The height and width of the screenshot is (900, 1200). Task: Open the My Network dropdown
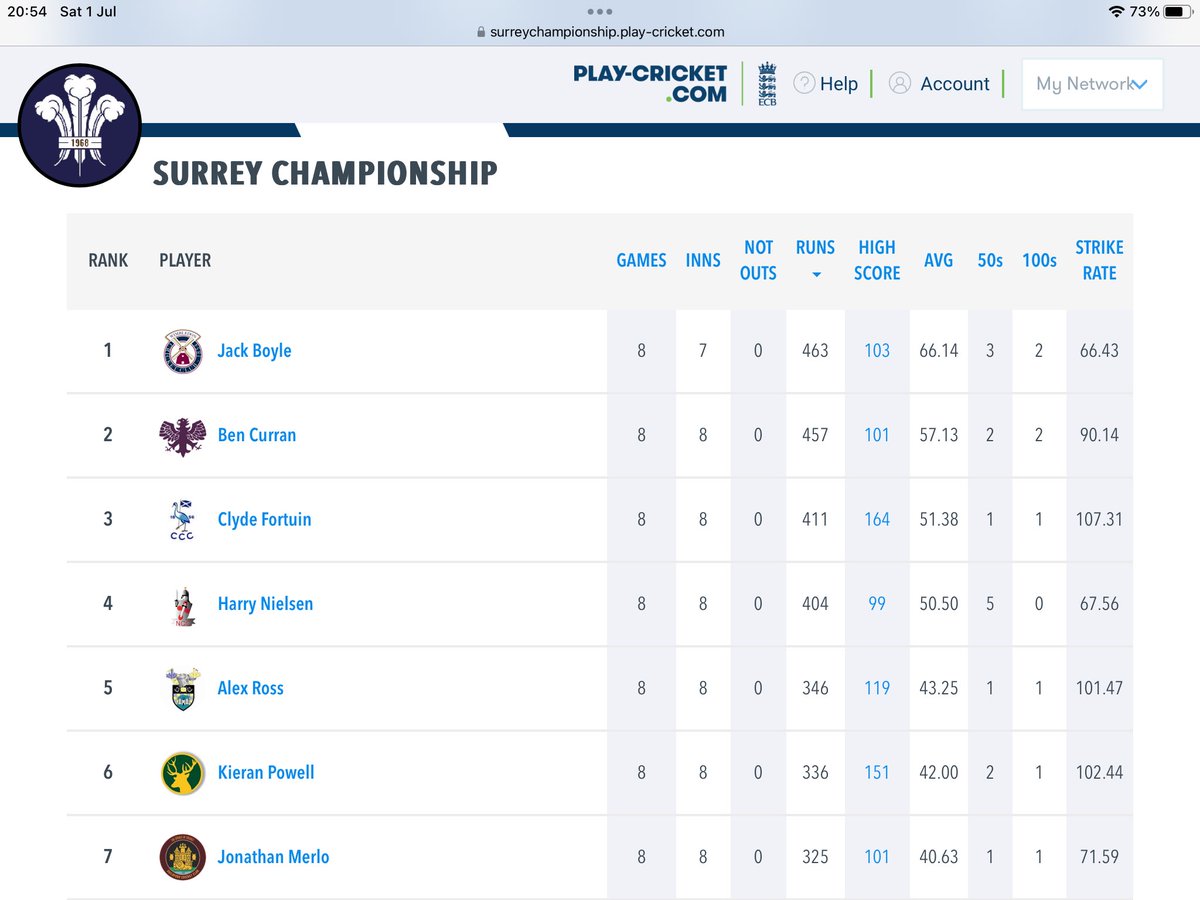pyautogui.click(x=1091, y=84)
